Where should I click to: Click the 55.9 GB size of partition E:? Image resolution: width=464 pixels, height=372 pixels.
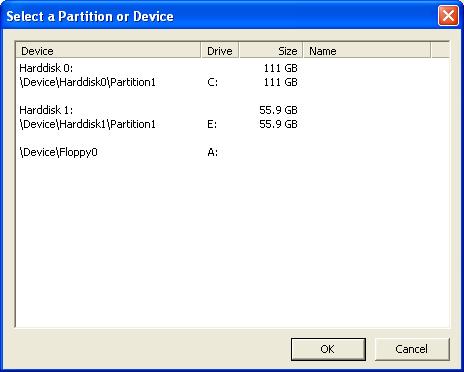[x=278, y=124]
